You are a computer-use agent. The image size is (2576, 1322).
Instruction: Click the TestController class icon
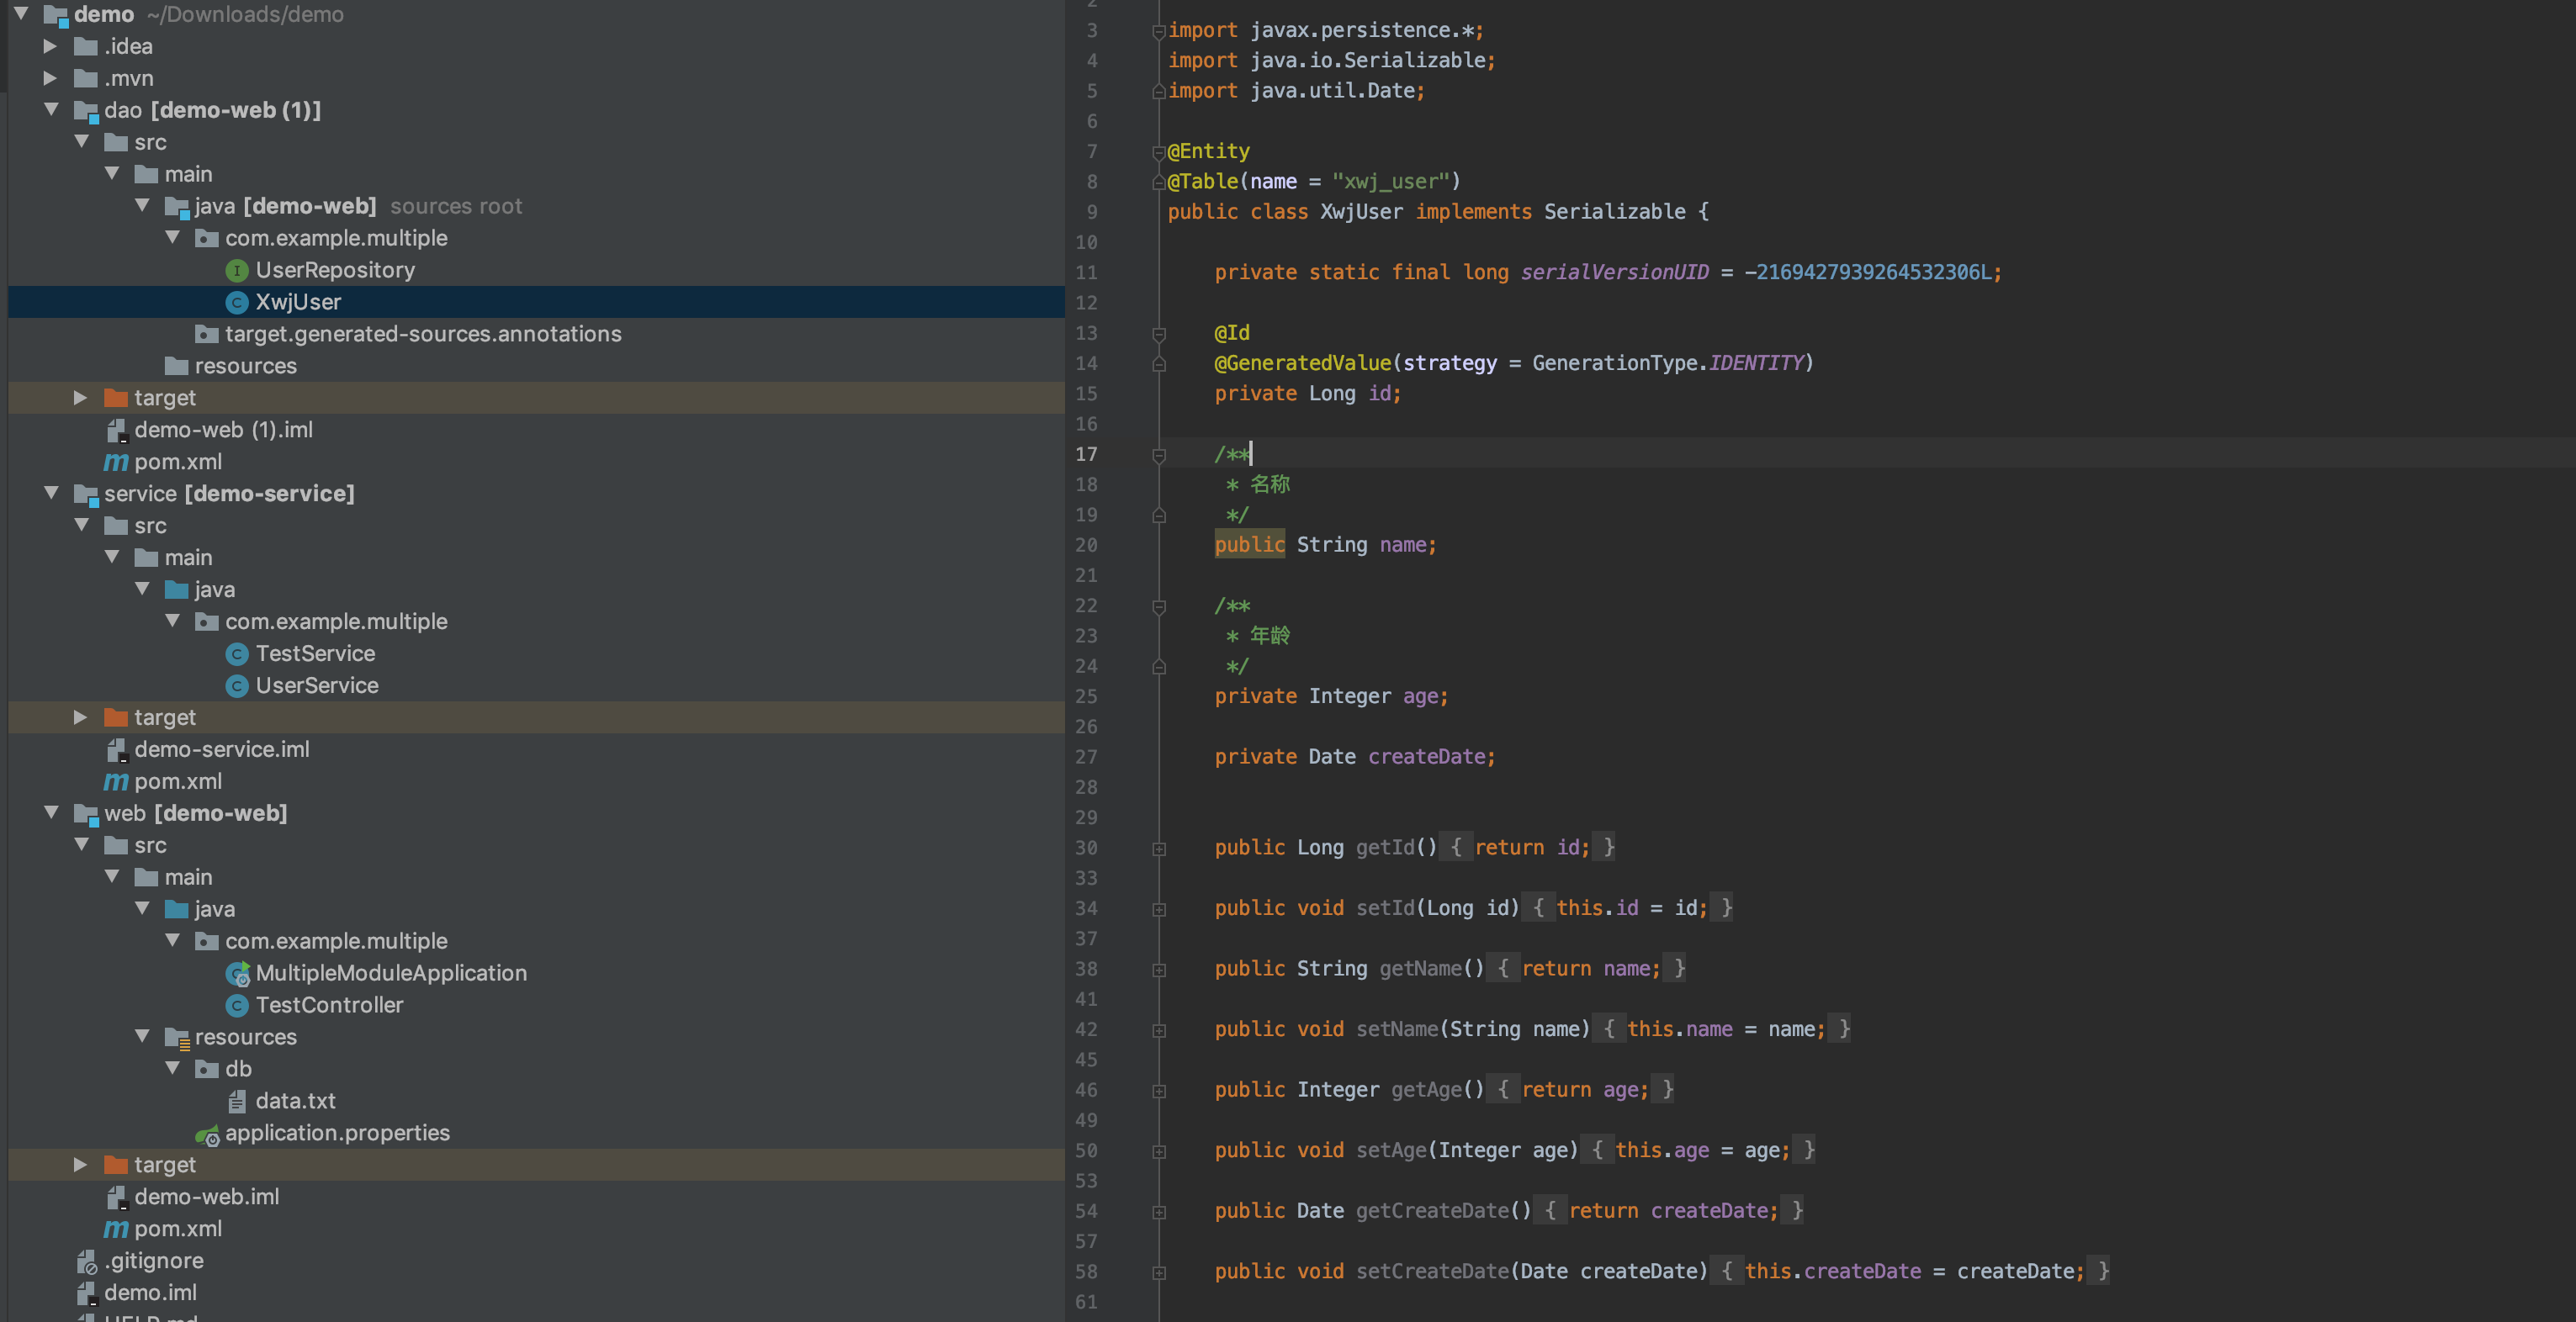click(x=237, y=1005)
